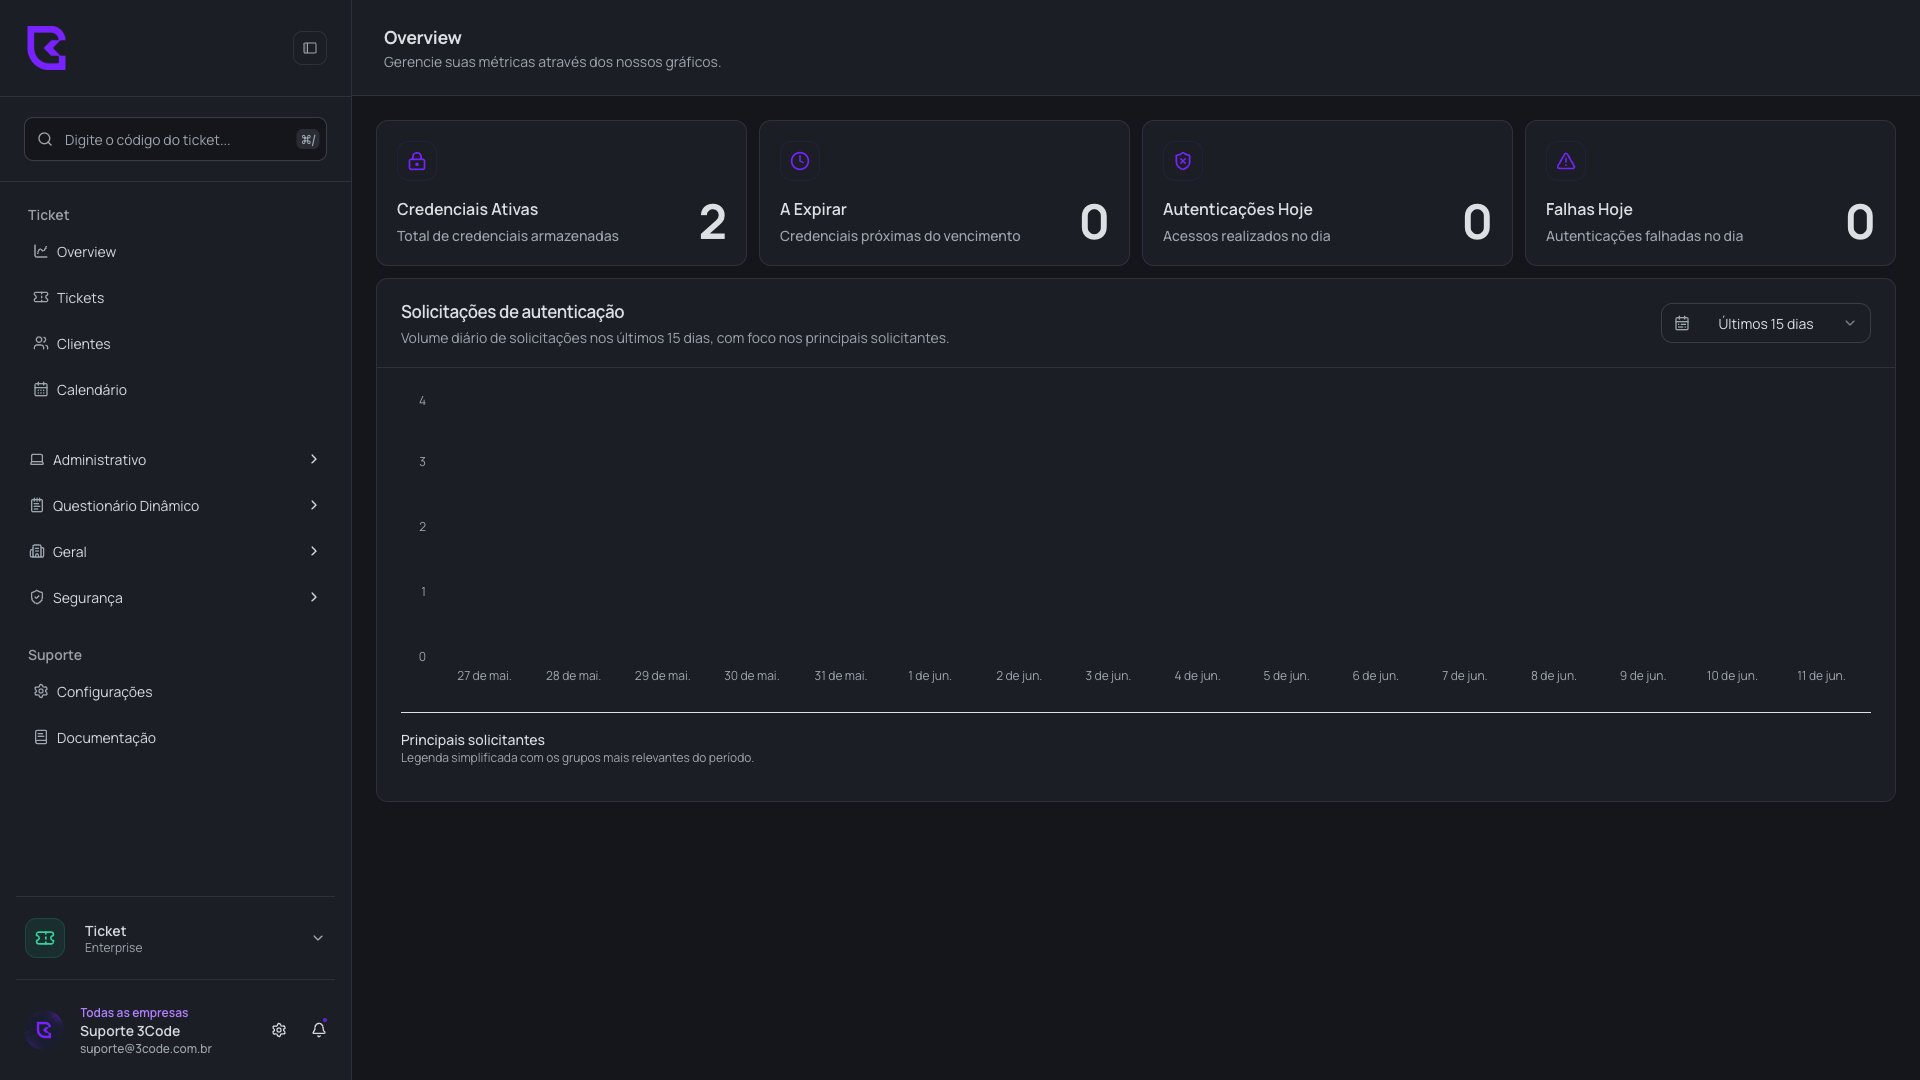Click the Principais solicitantes heading
The width and height of the screenshot is (1920, 1080).
pyautogui.click(x=473, y=740)
